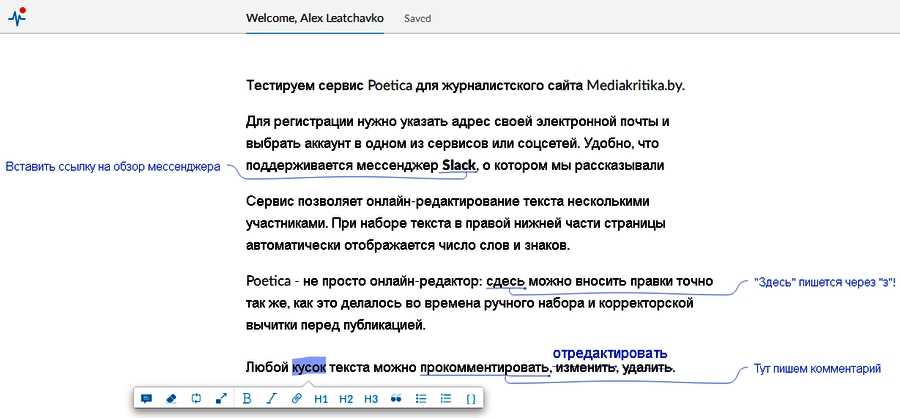
Task: Toggle italic formatting
Action: coord(272,398)
